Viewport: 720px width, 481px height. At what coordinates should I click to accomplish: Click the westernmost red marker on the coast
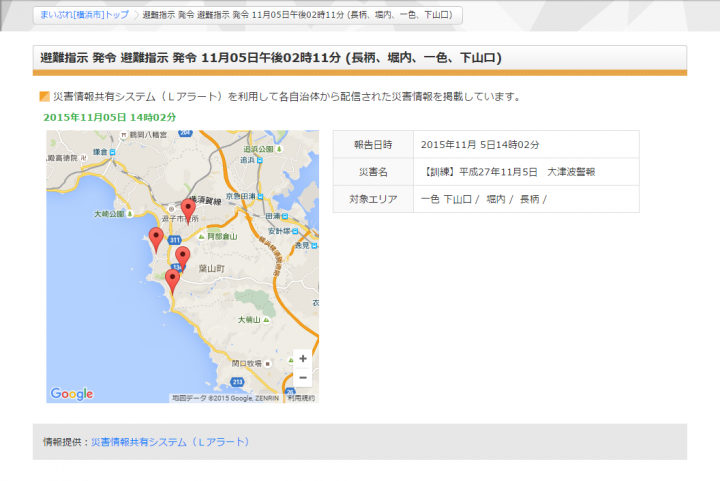155,238
